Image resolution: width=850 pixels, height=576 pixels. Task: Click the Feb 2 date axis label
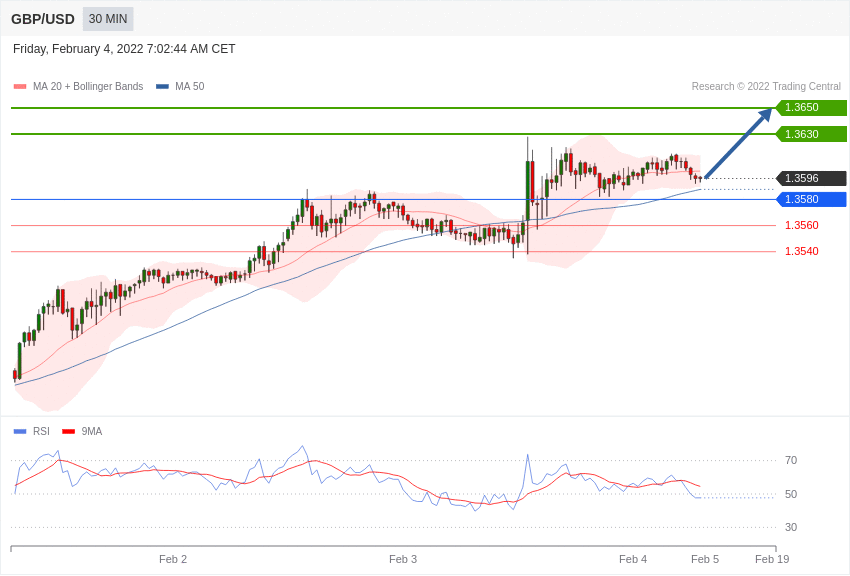click(173, 559)
